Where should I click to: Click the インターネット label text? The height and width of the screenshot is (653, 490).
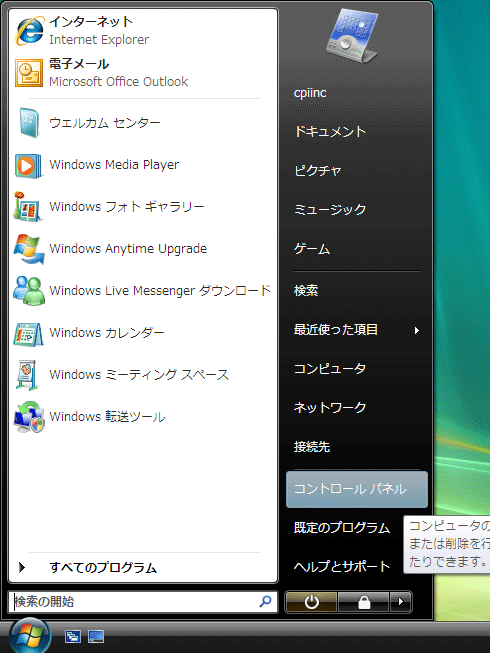coord(91,21)
